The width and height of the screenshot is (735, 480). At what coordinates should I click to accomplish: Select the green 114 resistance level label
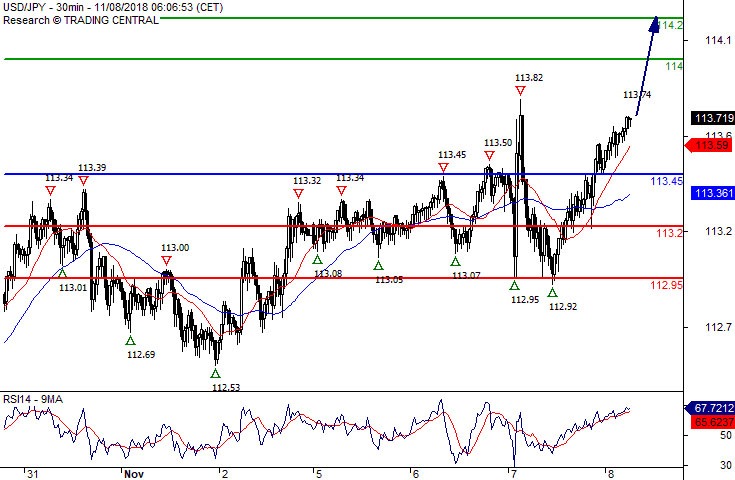pos(674,66)
